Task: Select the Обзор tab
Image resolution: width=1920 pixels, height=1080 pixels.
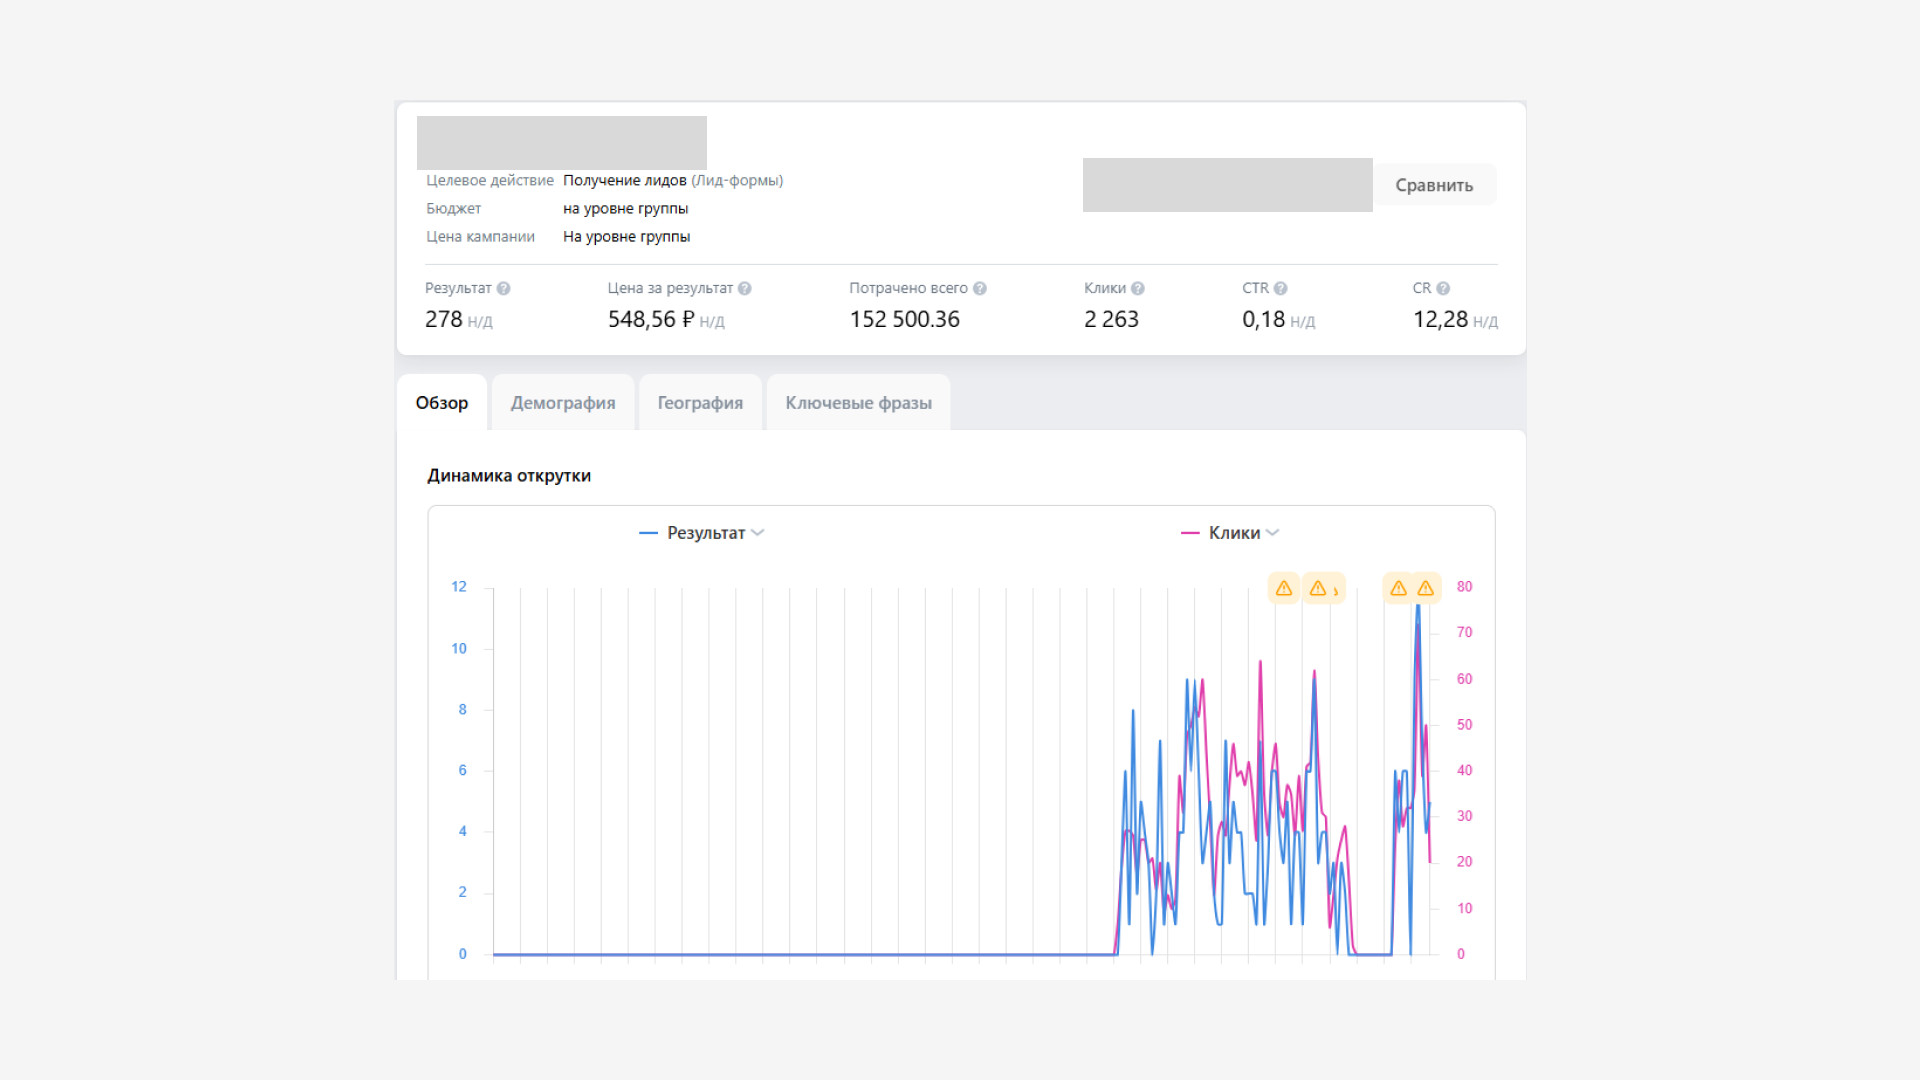Action: 442,403
